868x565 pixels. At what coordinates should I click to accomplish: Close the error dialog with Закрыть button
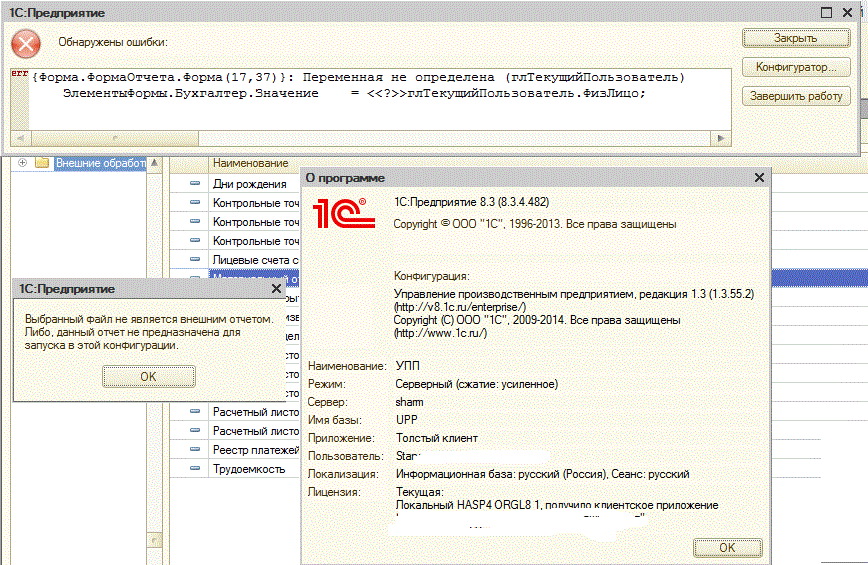(x=795, y=38)
